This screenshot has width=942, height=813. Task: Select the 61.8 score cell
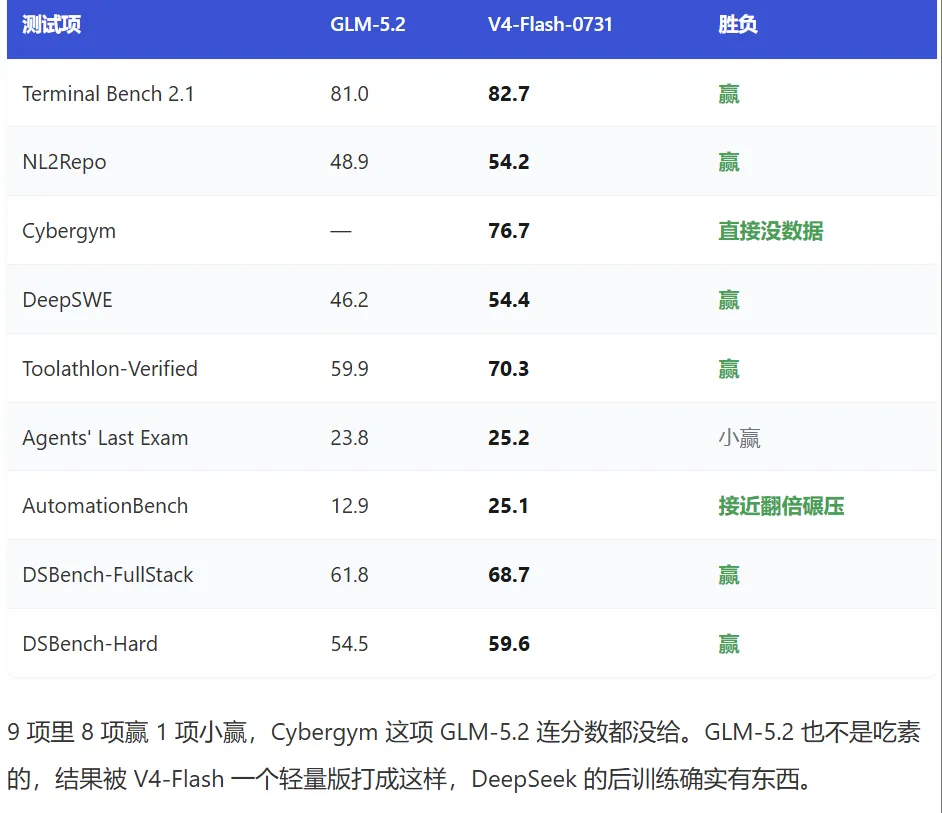349,575
